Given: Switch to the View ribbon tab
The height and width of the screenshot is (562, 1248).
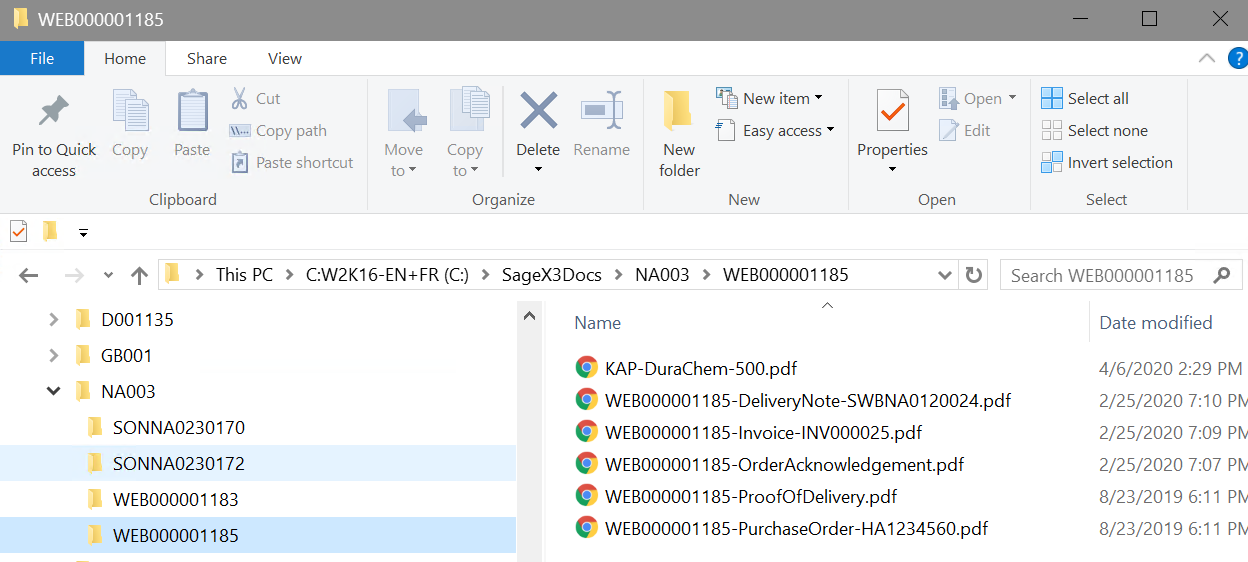Looking at the screenshot, I should 284,59.
